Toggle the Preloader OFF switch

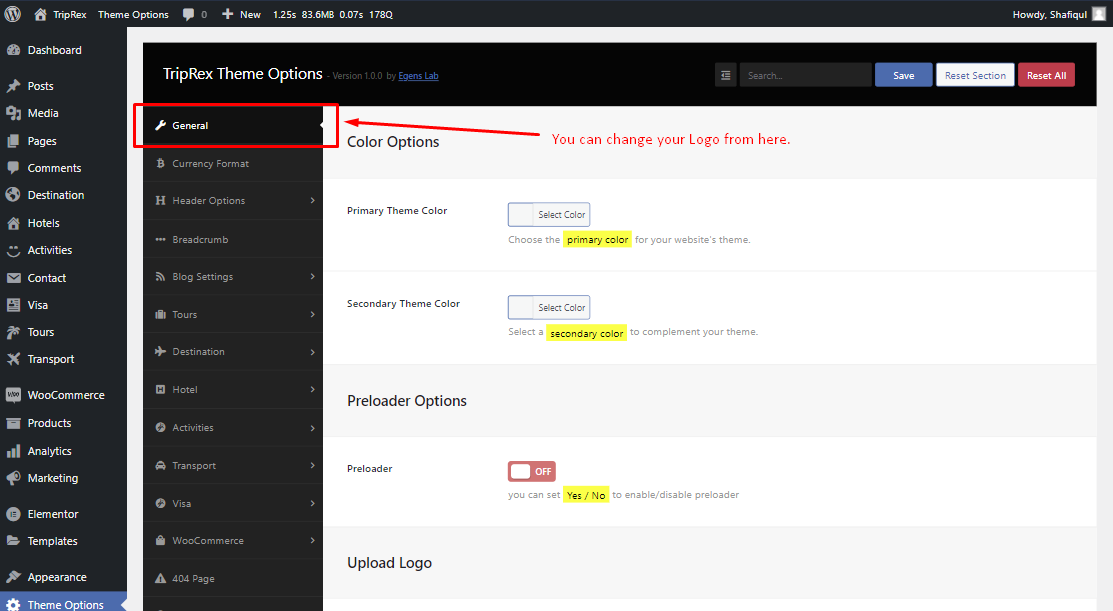[x=532, y=471]
